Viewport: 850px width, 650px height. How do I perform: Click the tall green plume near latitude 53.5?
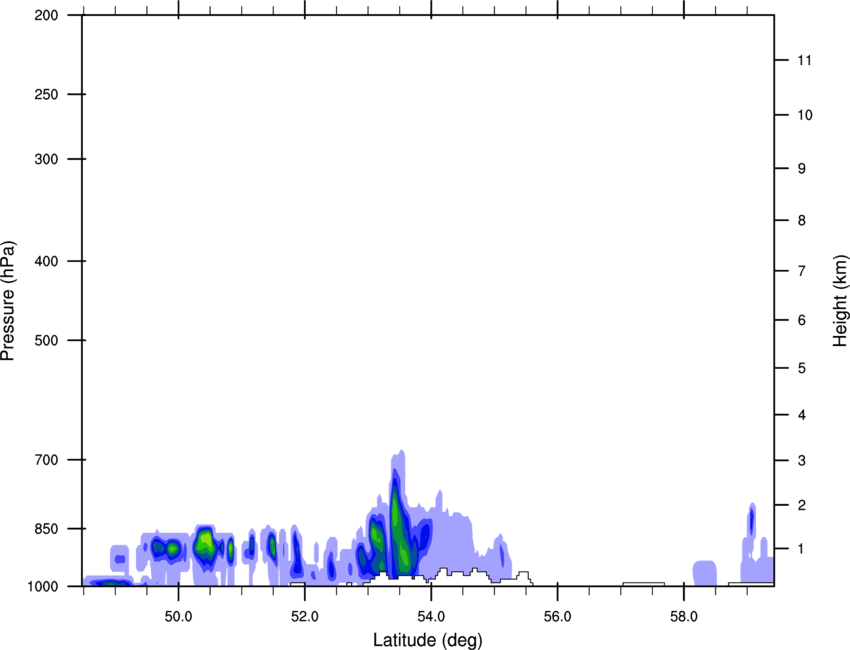400,531
